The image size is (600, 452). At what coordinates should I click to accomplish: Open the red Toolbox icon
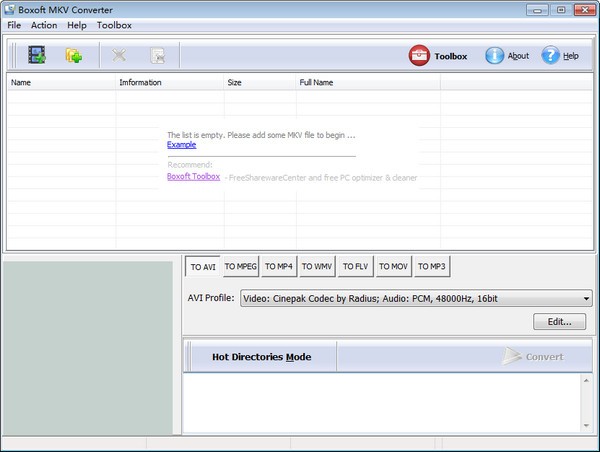(419, 55)
